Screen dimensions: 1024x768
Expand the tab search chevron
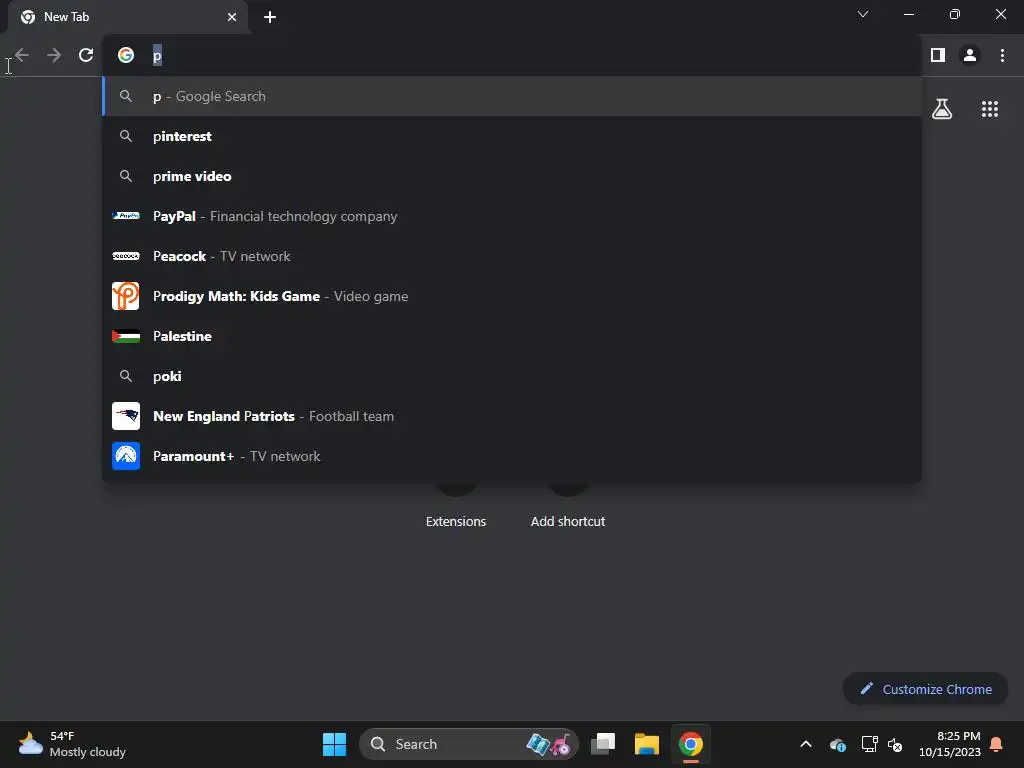point(863,14)
